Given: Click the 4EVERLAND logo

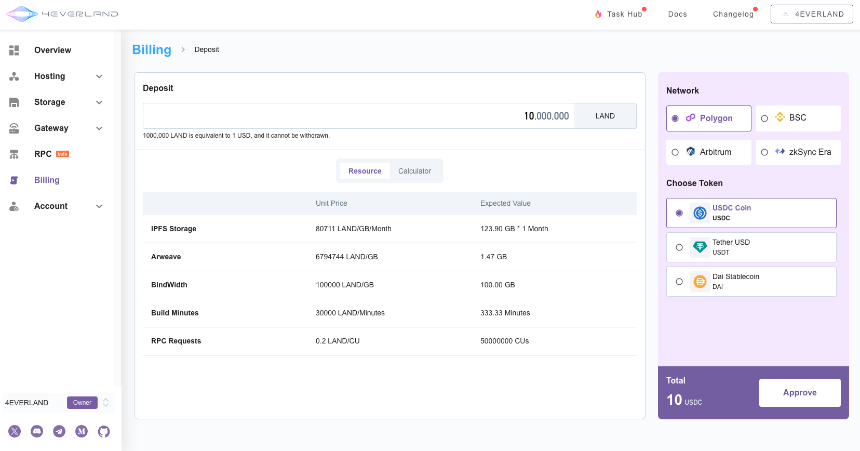Looking at the screenshot, I should tap(62, 14).
